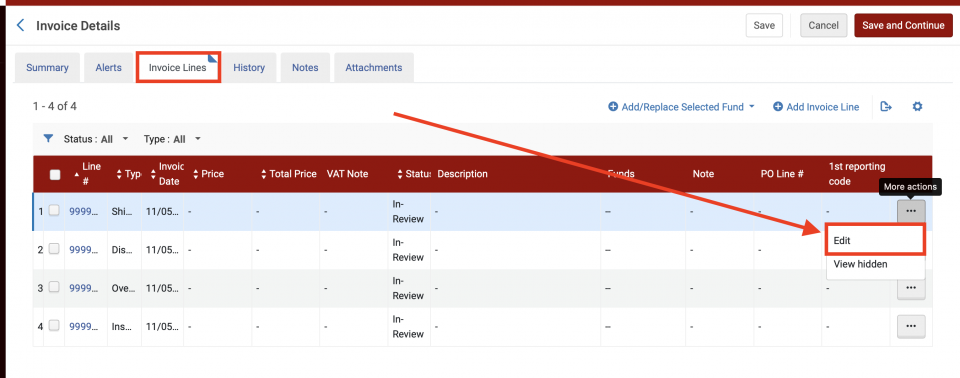The image size is (960, 378).
Task: Click the 1st reporting code header
Action: [x=857, y=174]
